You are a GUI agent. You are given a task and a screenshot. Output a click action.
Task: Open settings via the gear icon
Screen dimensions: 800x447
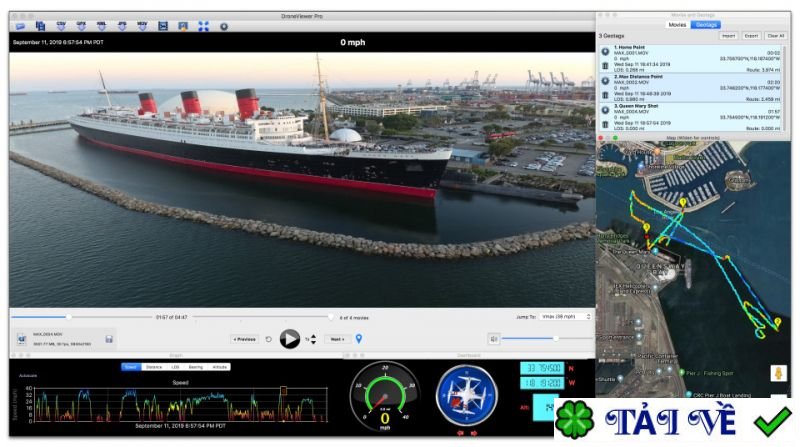tap(223, 26)
